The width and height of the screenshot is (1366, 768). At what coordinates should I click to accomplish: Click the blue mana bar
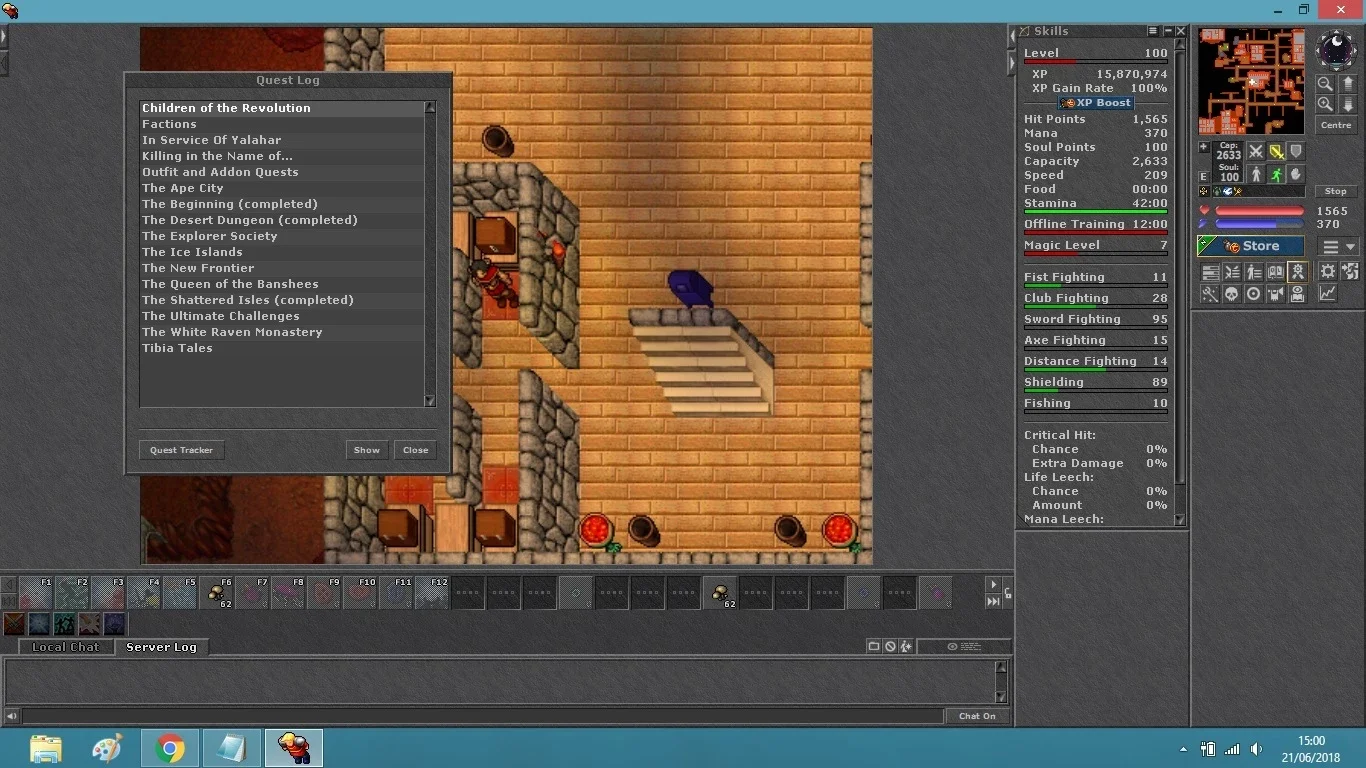[1260, 224]
